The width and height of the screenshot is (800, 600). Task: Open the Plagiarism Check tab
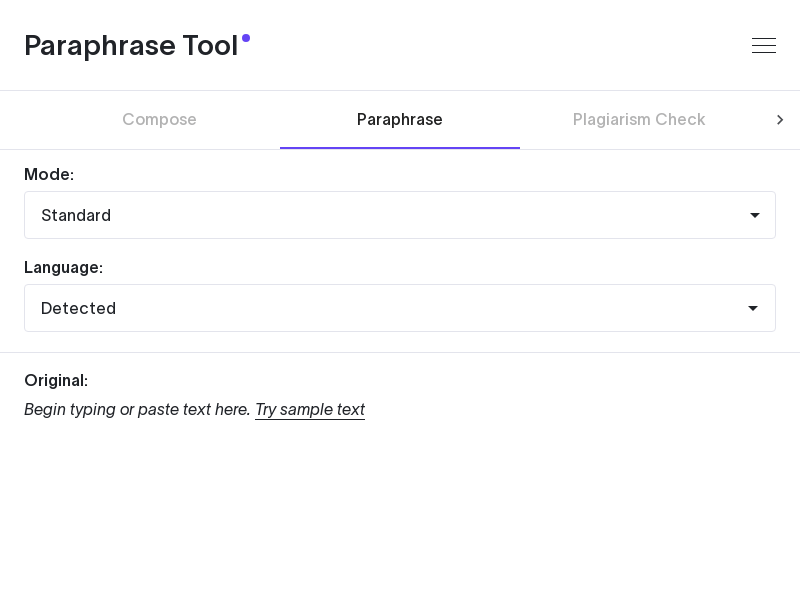[x=639, y=119]
